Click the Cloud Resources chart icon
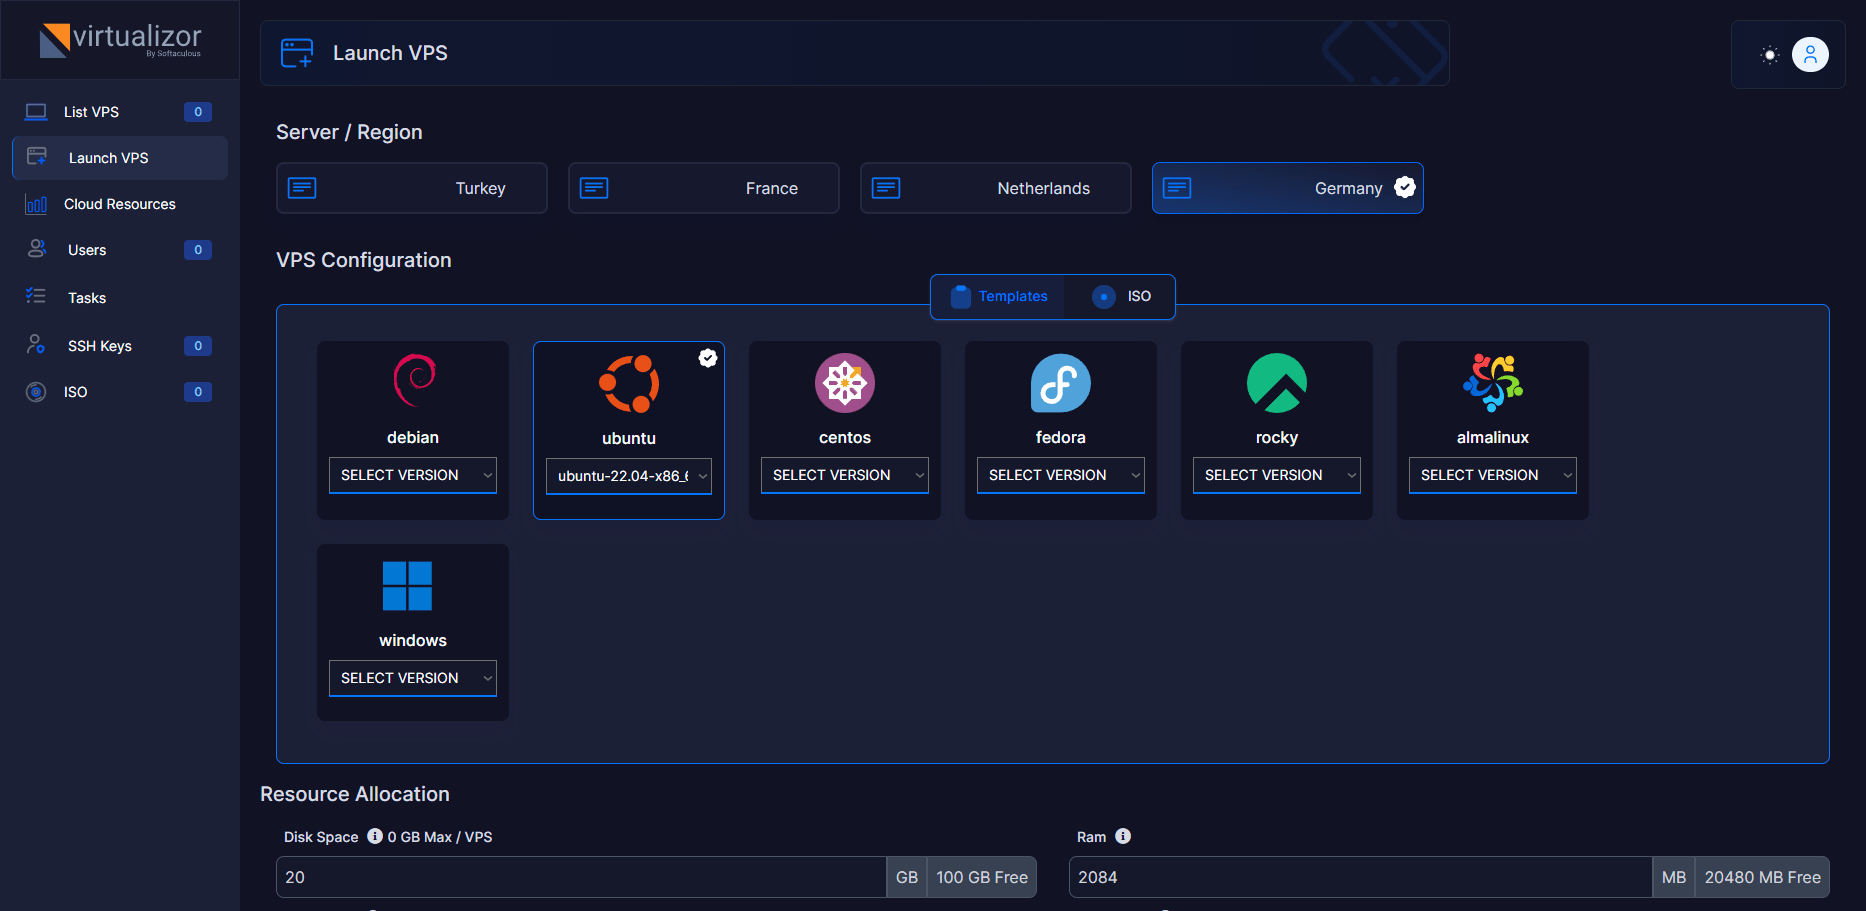The image size is (1866, 911). click(x=36, y=204)
